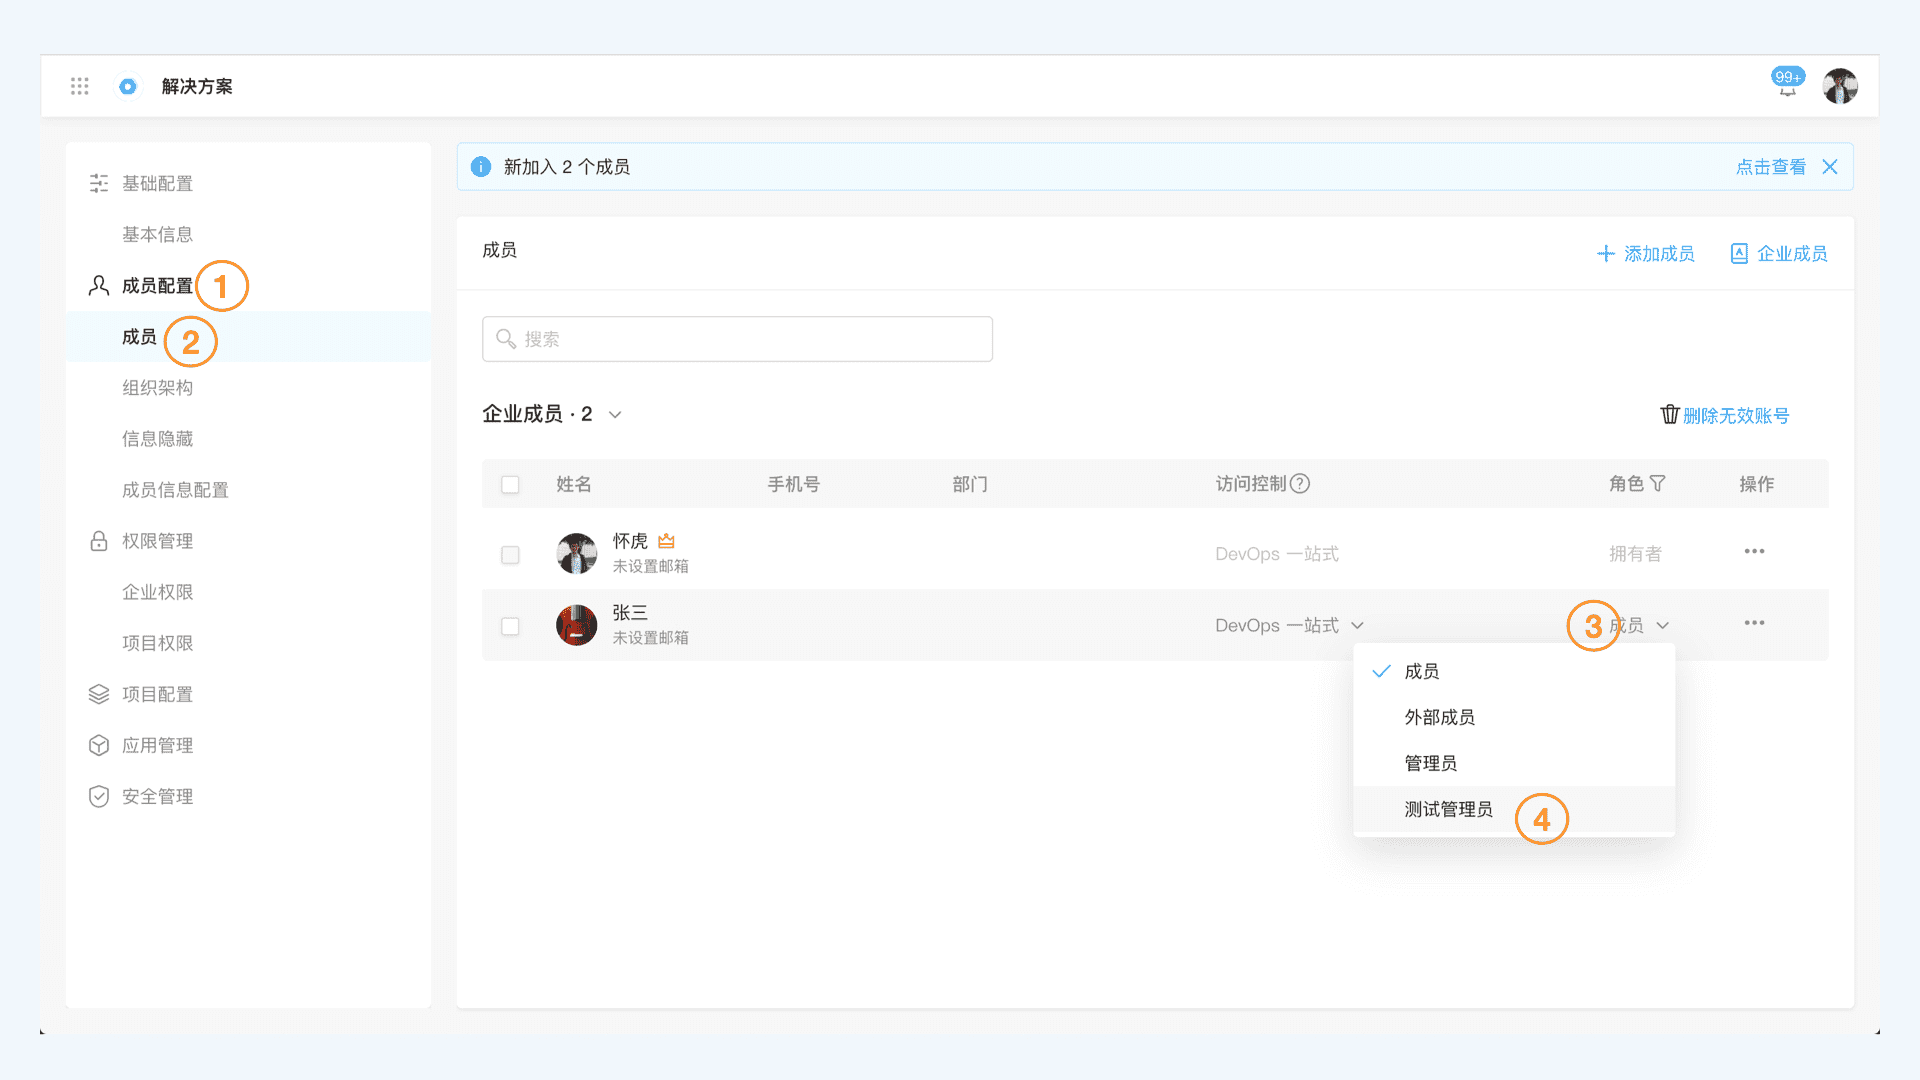Screen dimensions: 1920x1080
Task: Check the checkbox for 怀虎 row
Action: (x=510, y=555)
